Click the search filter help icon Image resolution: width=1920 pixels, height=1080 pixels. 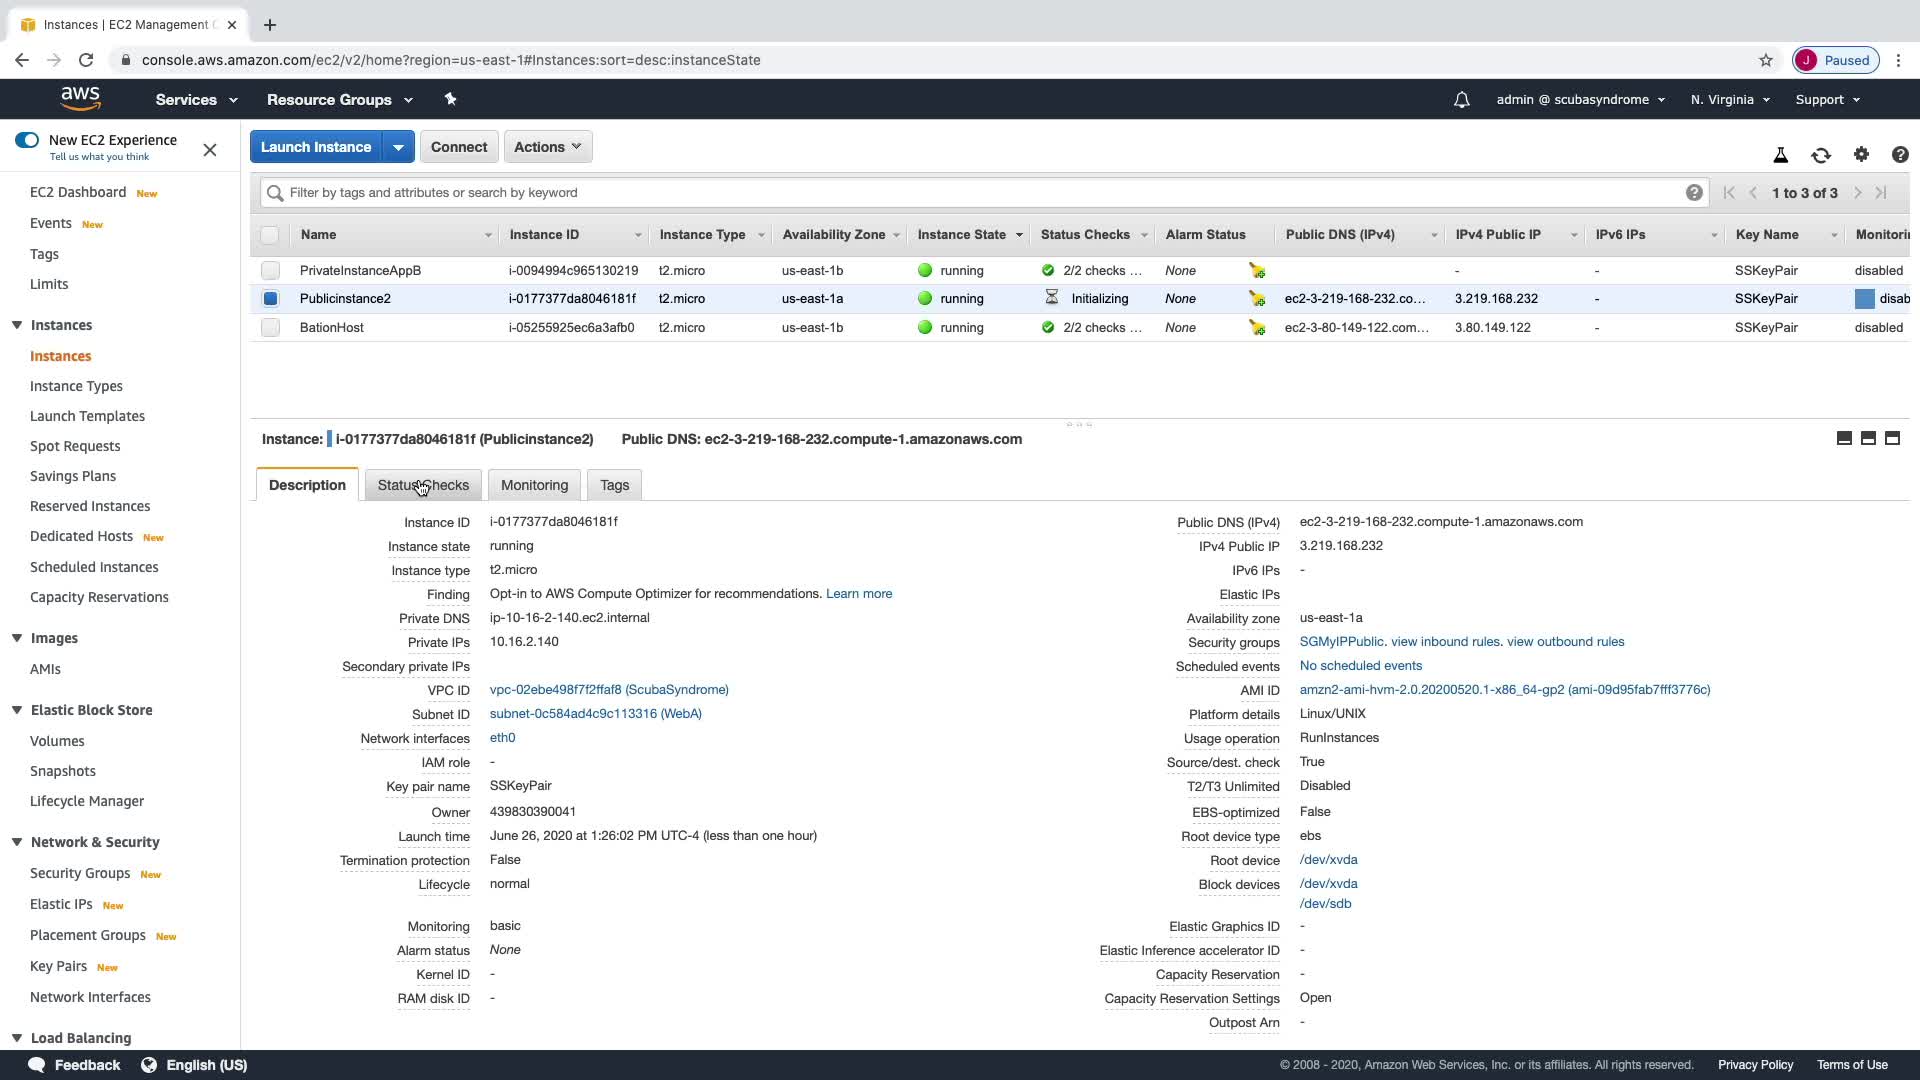1693,193
